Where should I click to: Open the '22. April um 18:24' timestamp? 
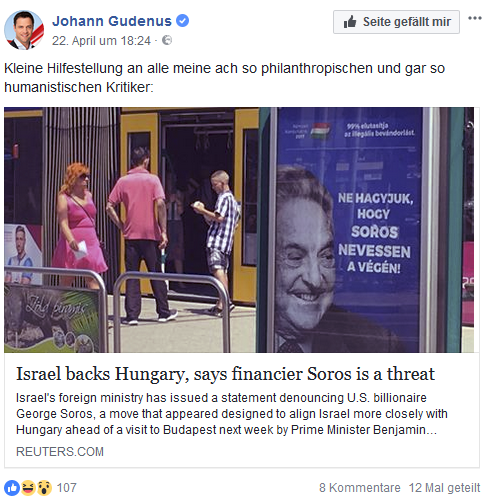click(x=101, y=41)
